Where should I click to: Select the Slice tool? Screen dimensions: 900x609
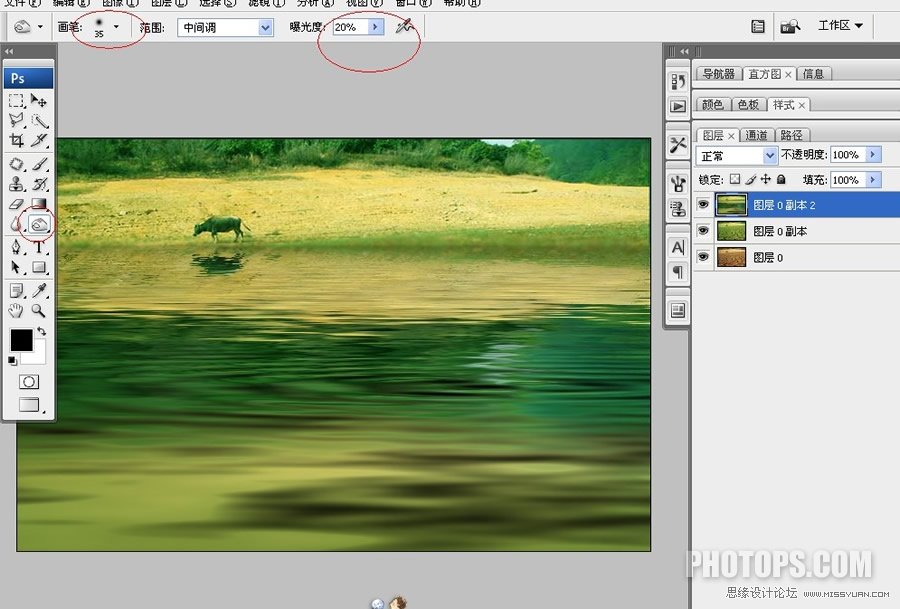tap(38, 140)
